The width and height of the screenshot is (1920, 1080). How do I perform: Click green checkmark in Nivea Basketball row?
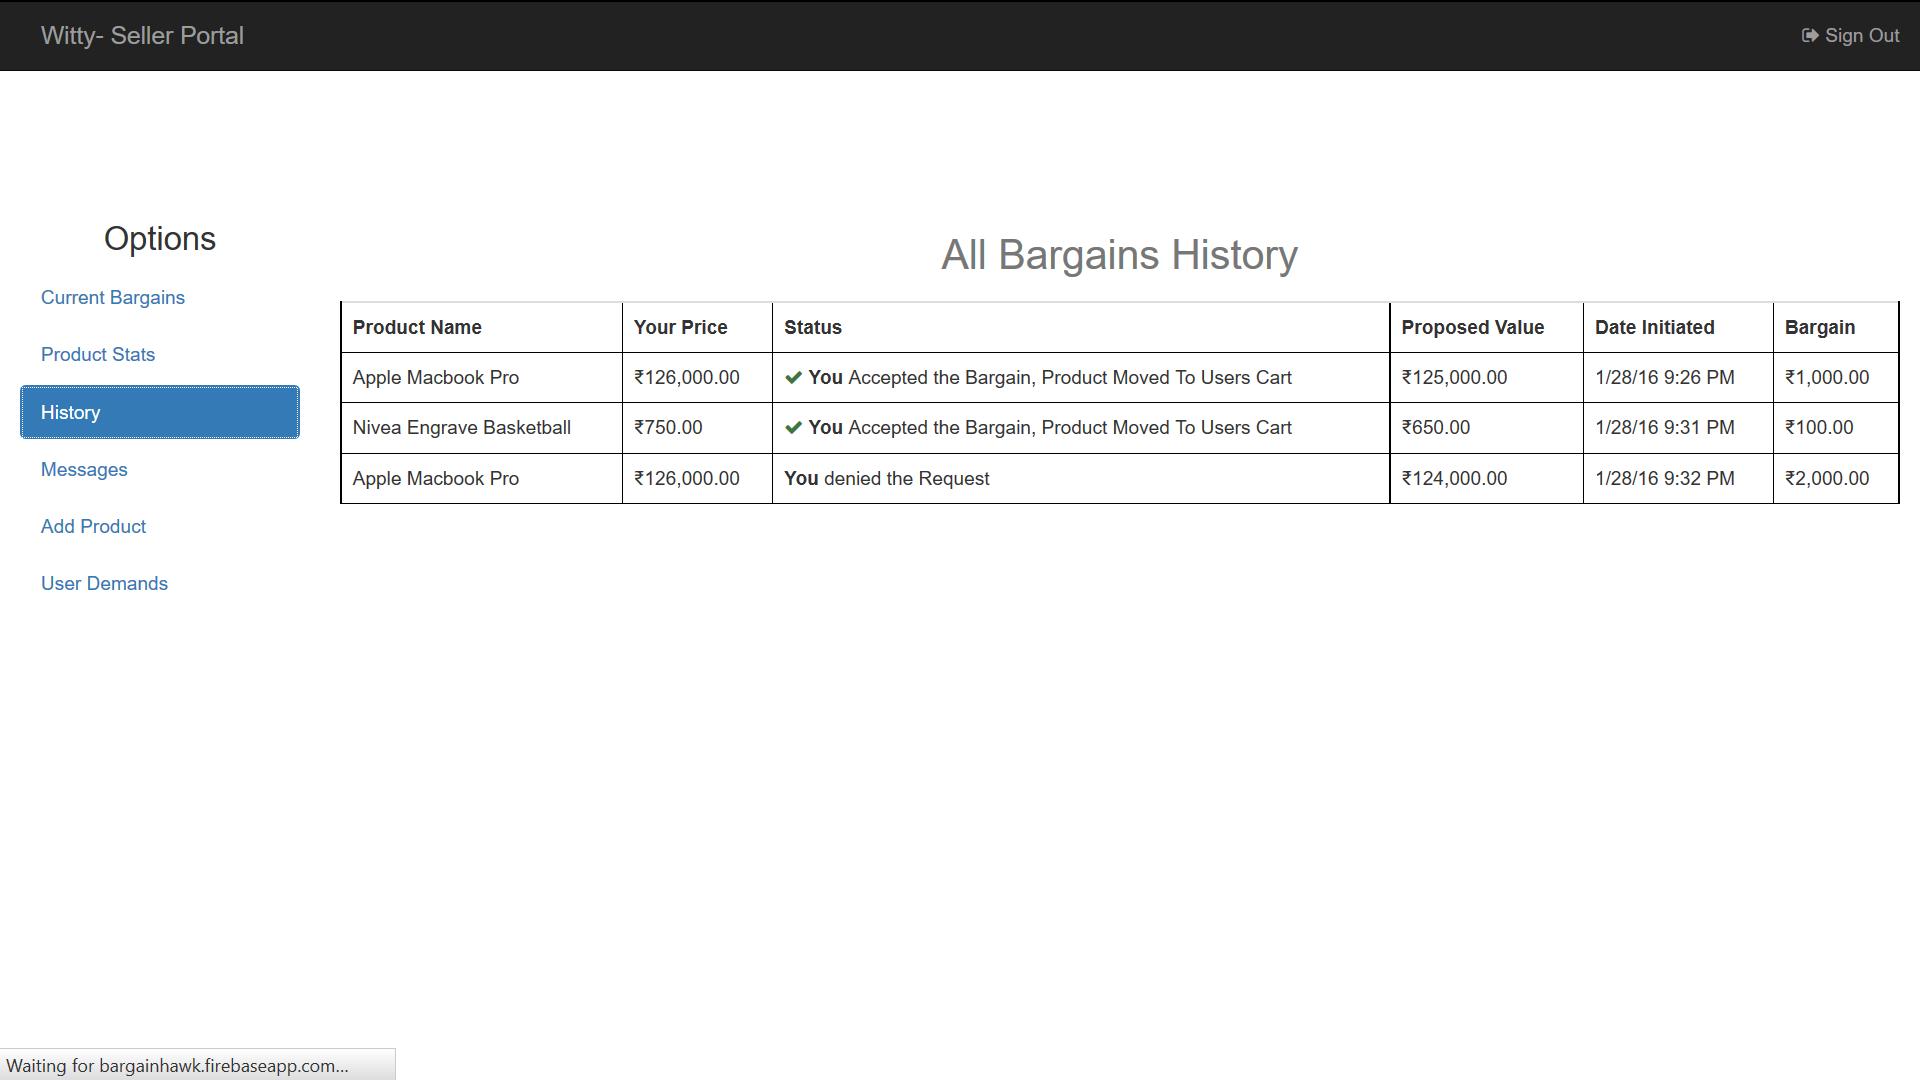[x=793, y=428]
